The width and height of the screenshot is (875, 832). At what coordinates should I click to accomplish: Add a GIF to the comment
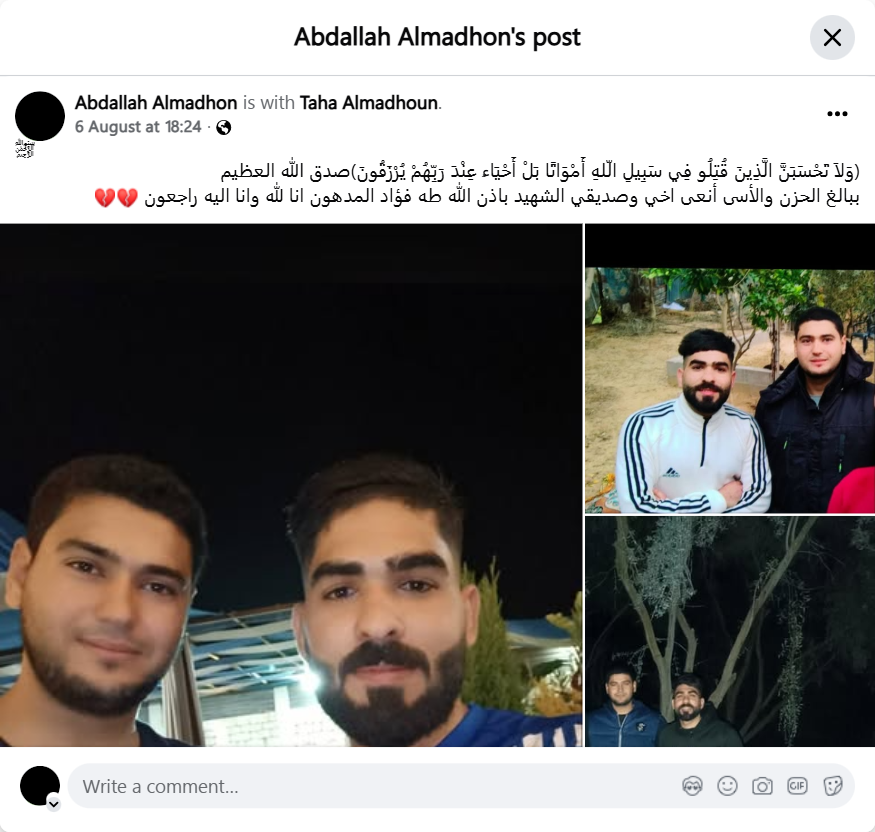click(797, 786)
